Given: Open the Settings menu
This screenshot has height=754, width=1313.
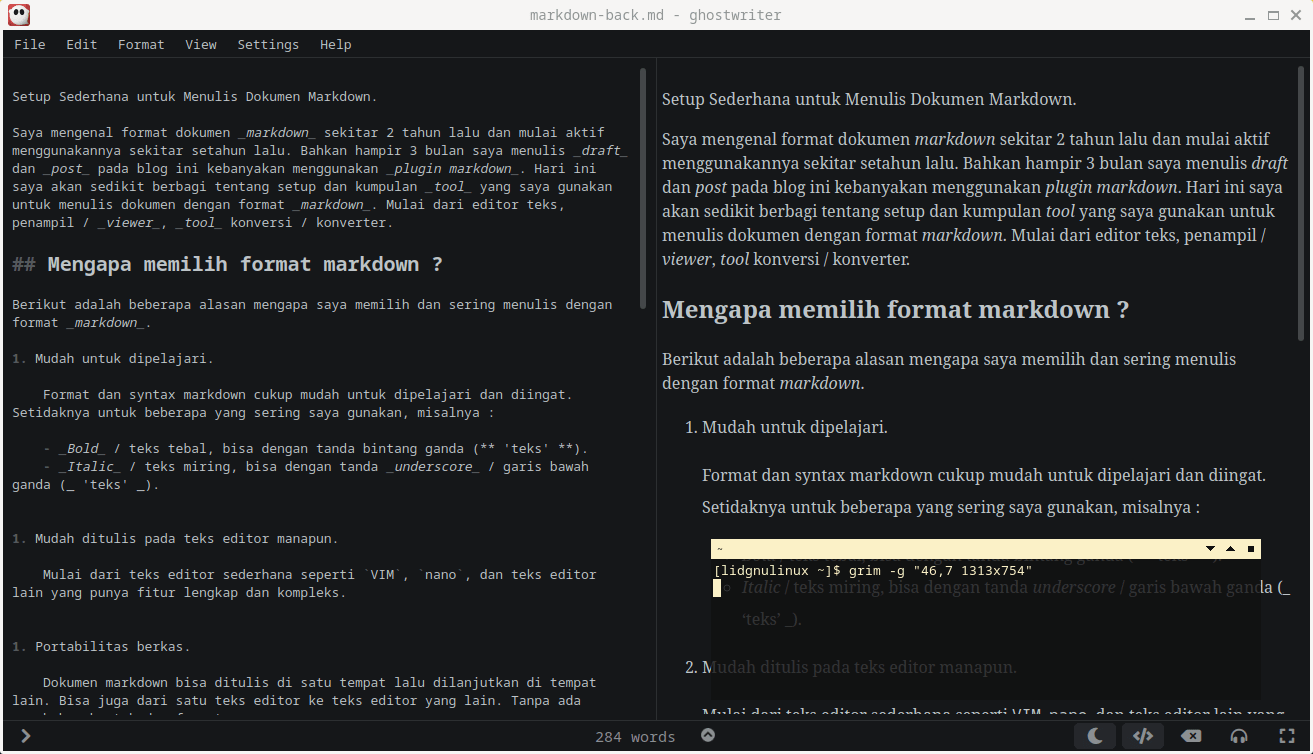Looking at the screenshot, I should tap(268, 44).
